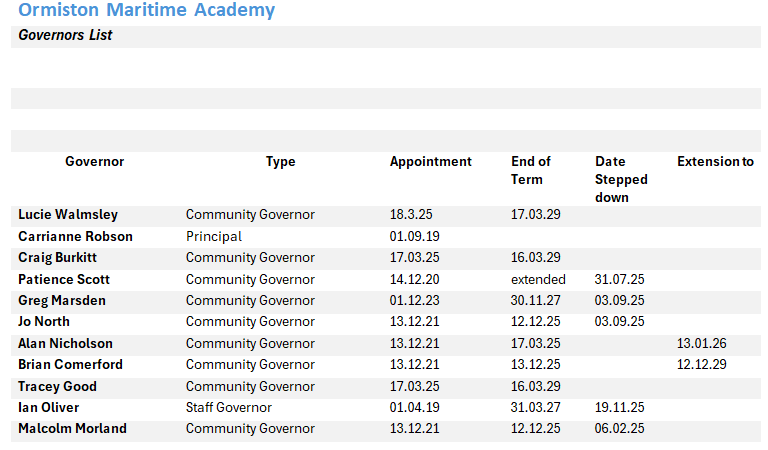Click Craig Burkitt's Community Governor type cell
768x450 pixels.
(x=250, y=258)
